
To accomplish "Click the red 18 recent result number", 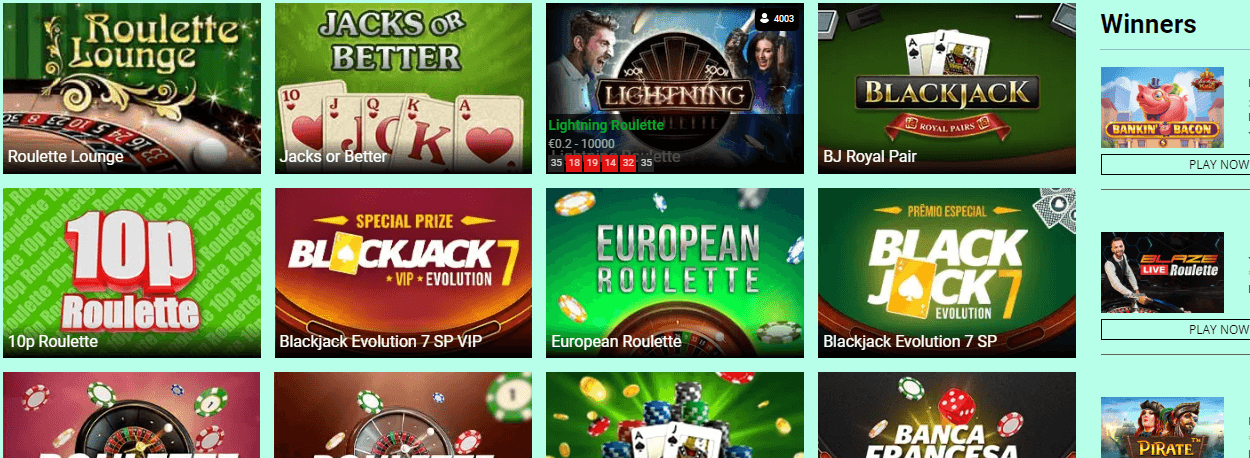I will [574, 163].
